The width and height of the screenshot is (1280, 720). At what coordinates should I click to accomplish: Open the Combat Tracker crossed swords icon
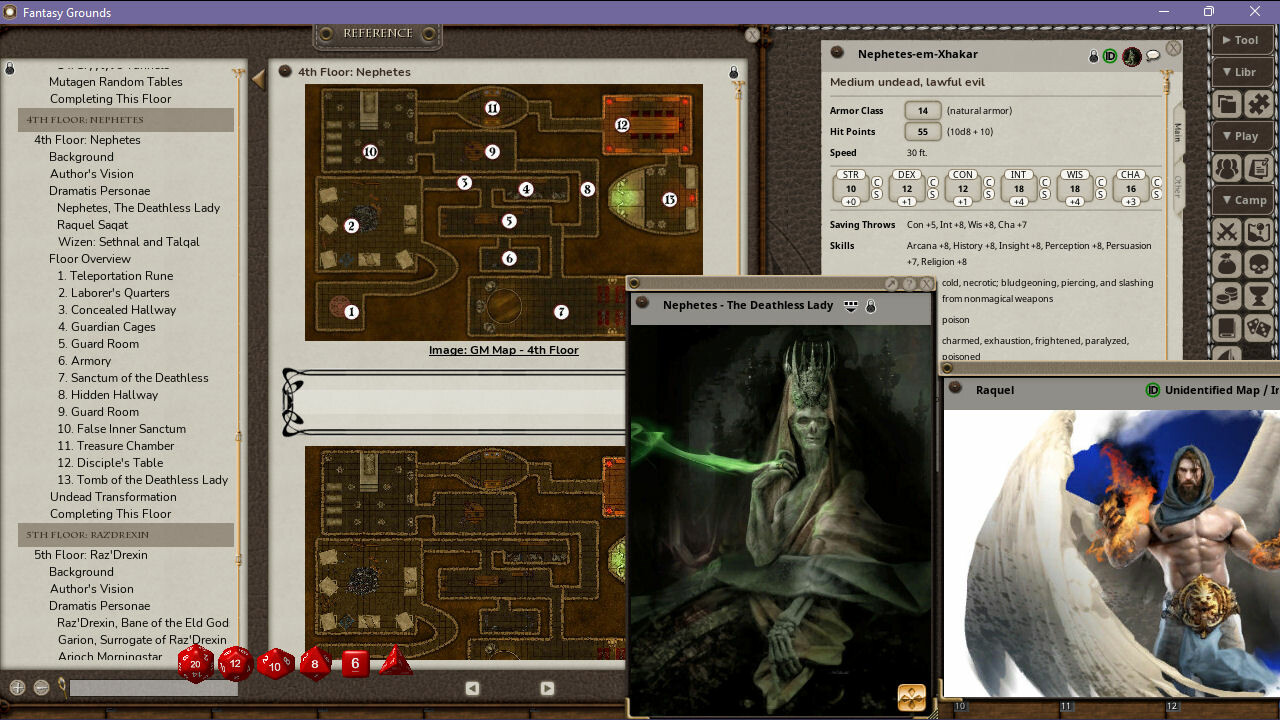point(1227,231)
